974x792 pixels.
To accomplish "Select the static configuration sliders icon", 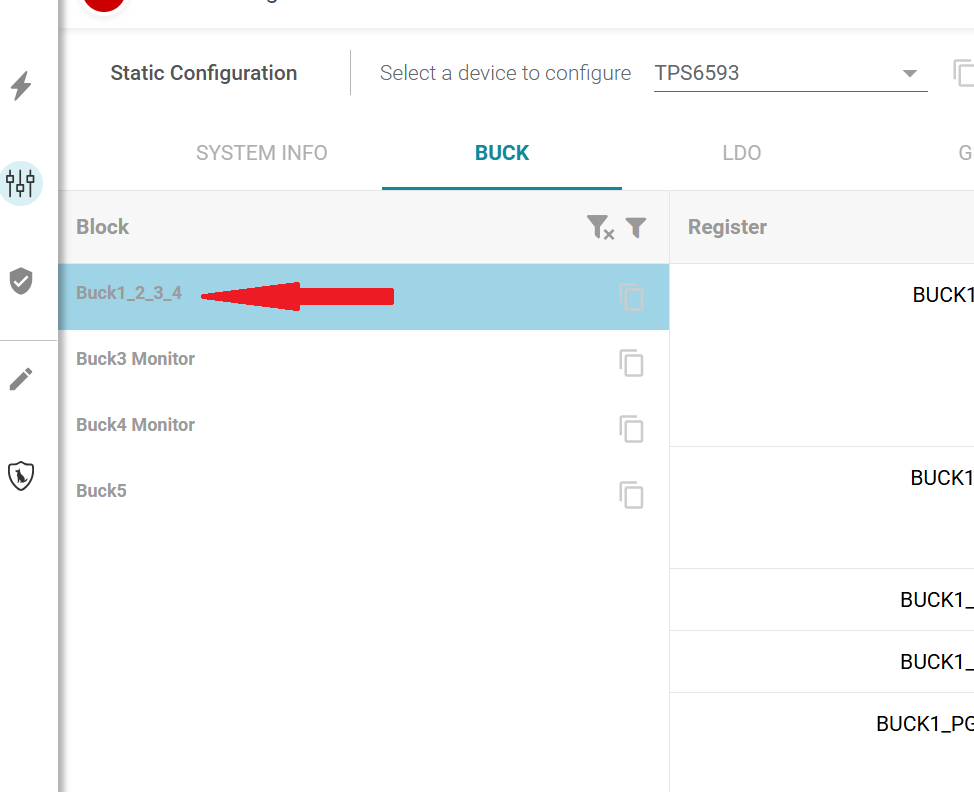I will click(20, 184).
